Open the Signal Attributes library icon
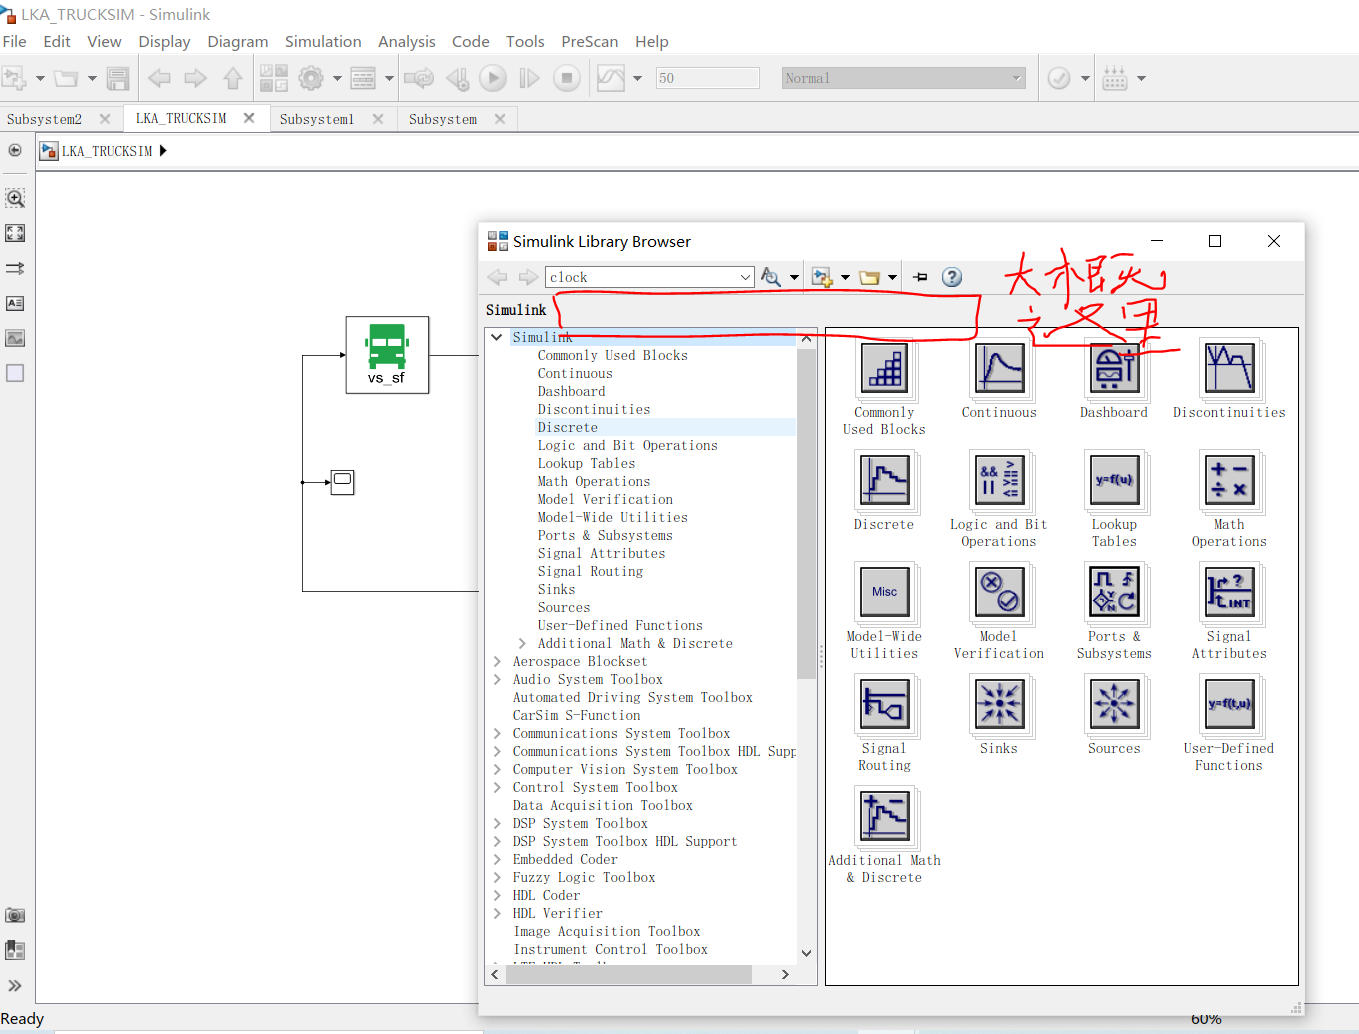 pos(1229,594)
